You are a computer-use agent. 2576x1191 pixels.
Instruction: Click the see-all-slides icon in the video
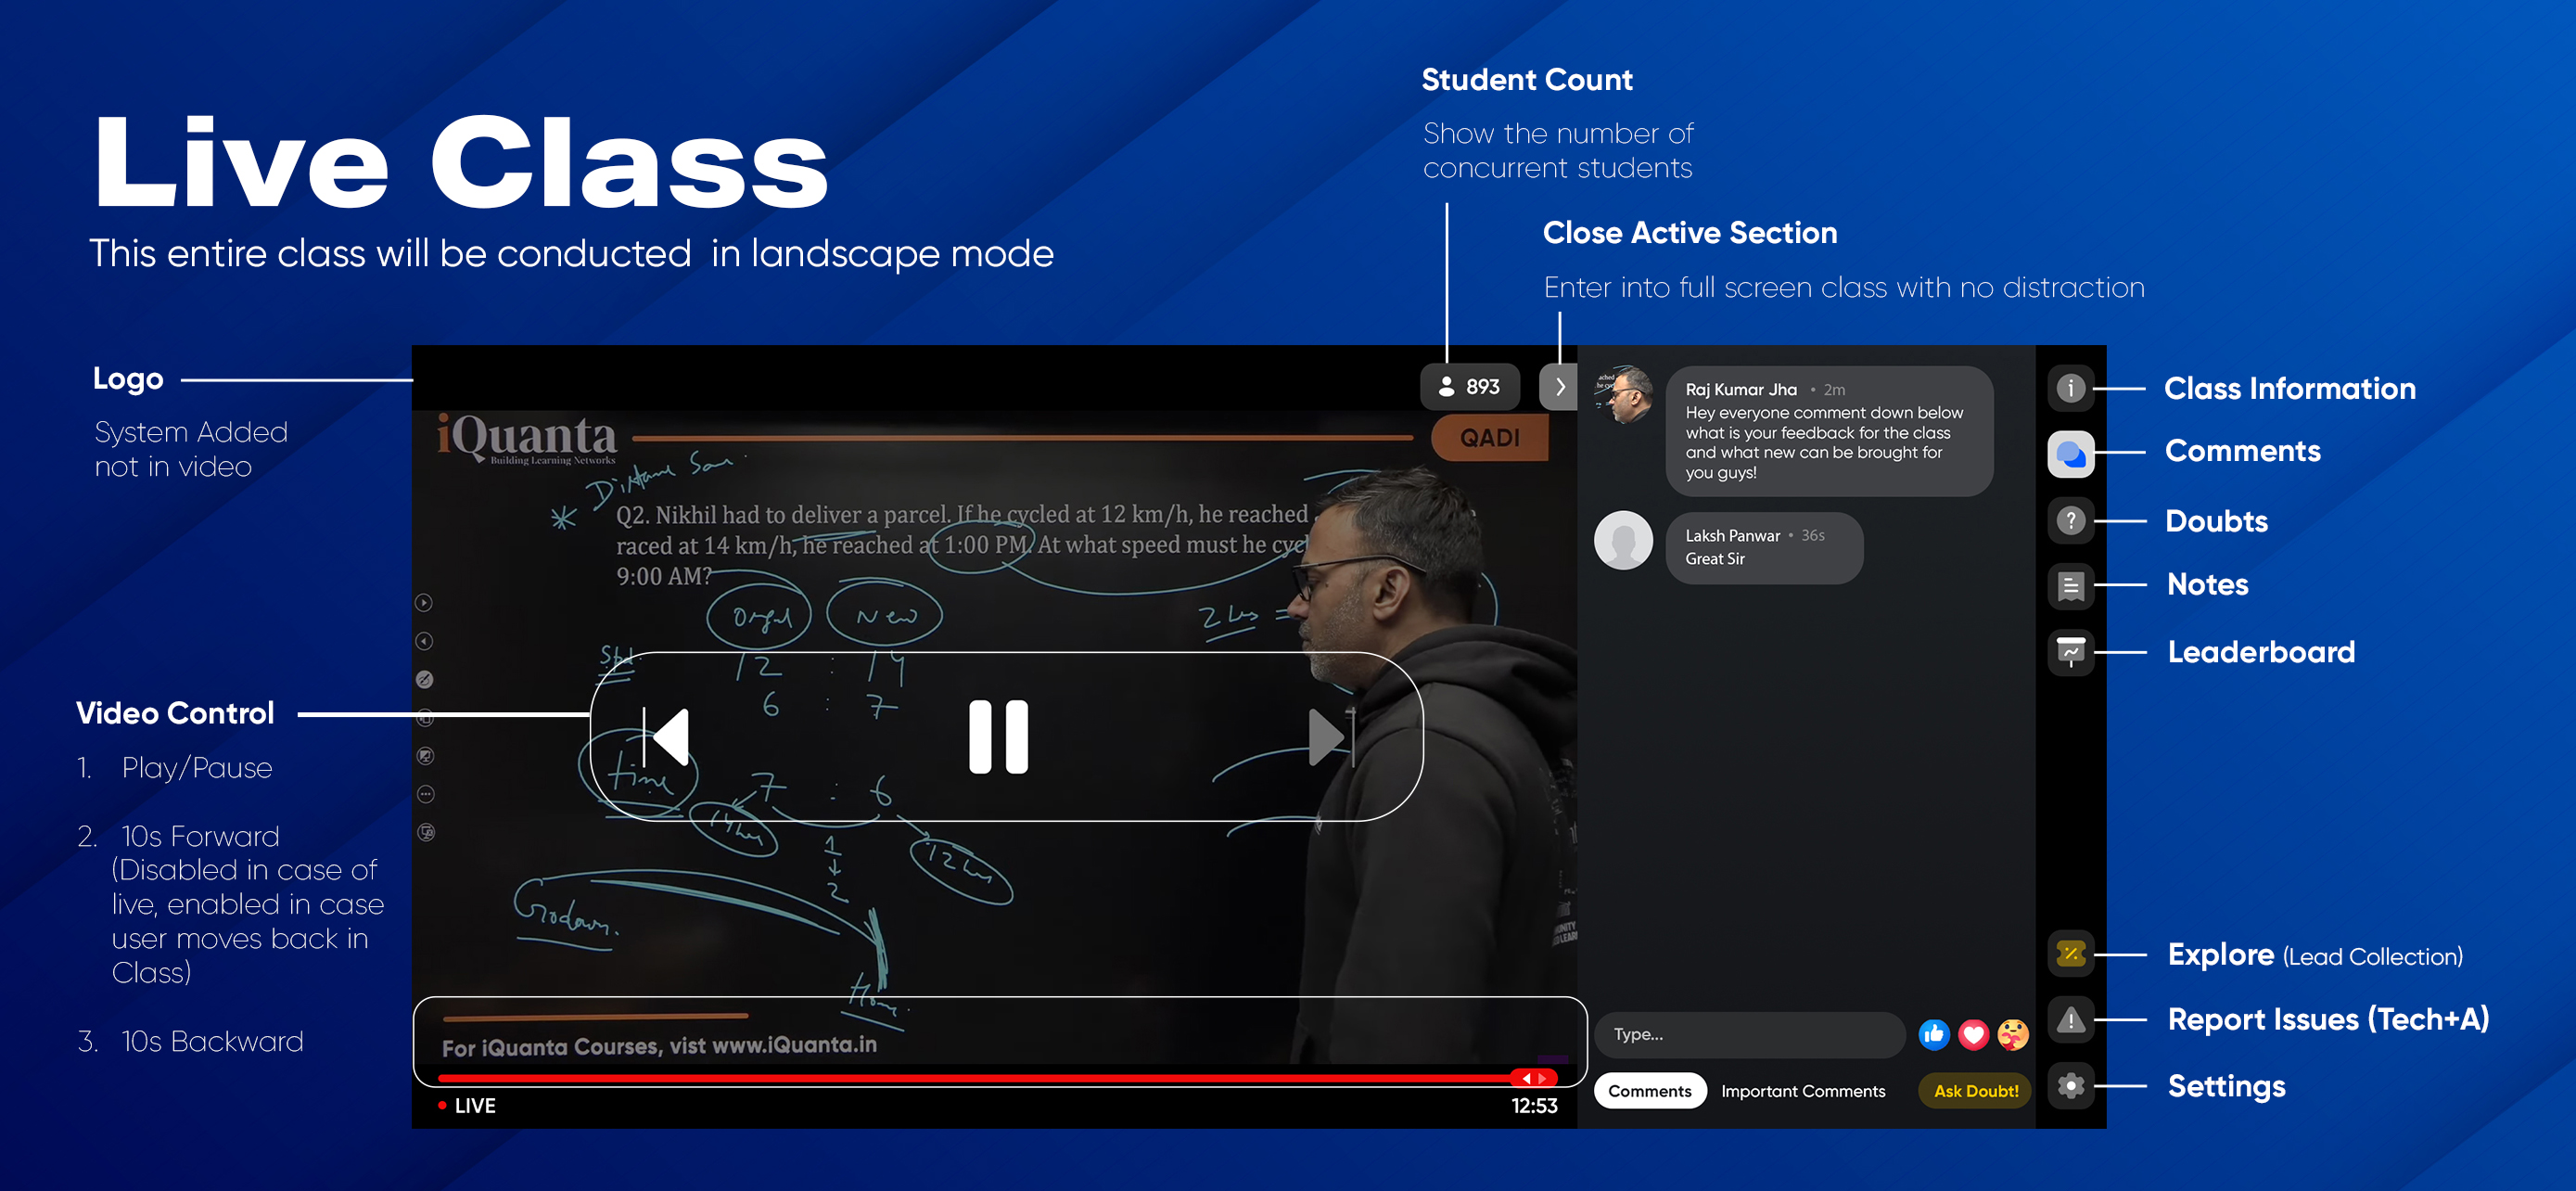point(424,718)
